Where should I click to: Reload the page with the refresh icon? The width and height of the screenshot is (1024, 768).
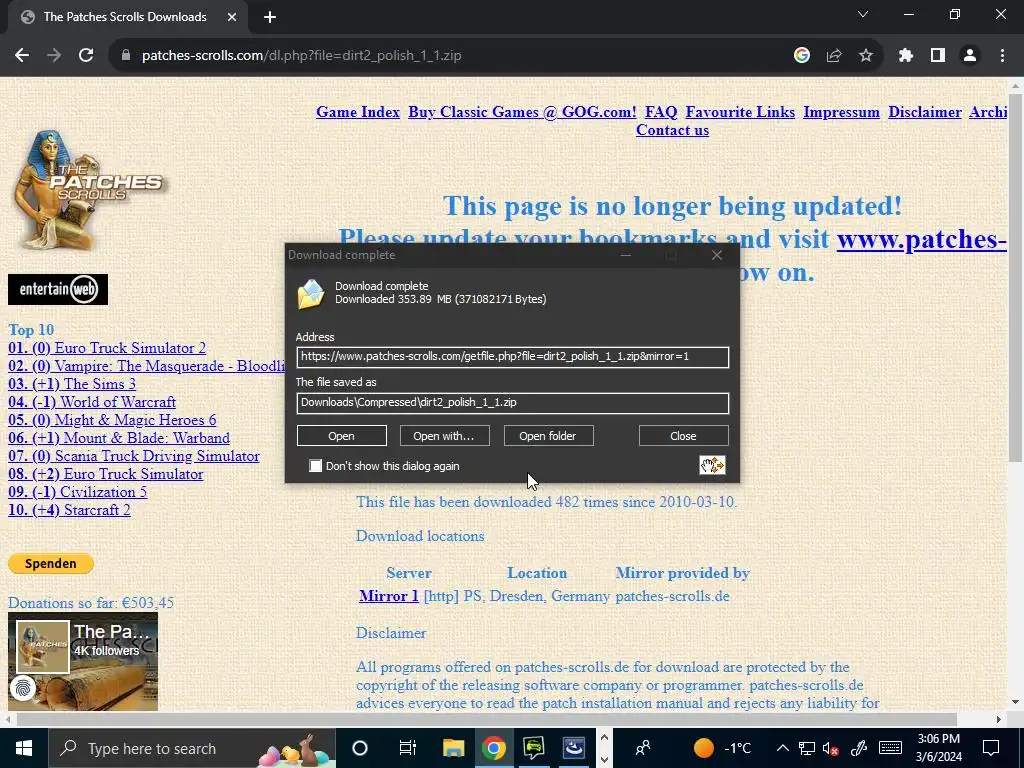click(x=86, y=56)
